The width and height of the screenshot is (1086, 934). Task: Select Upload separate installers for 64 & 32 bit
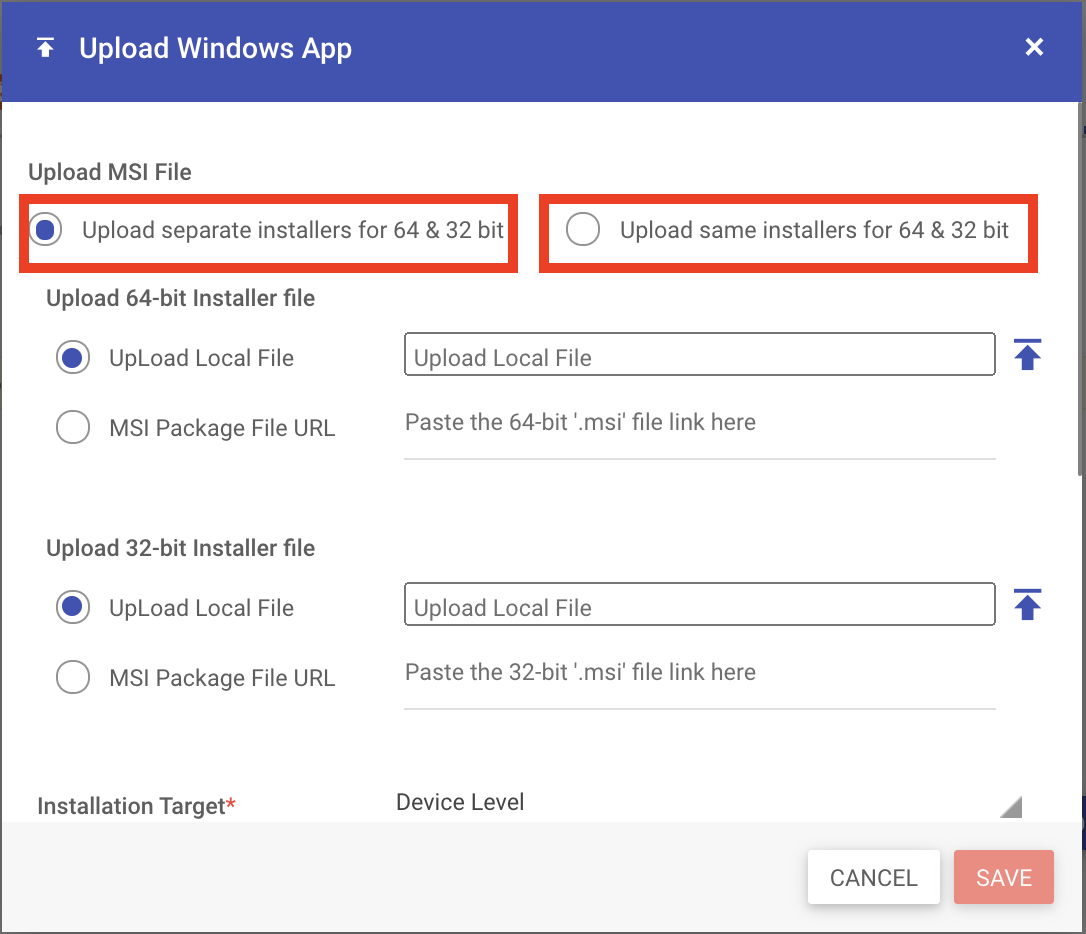coord(46,229)
